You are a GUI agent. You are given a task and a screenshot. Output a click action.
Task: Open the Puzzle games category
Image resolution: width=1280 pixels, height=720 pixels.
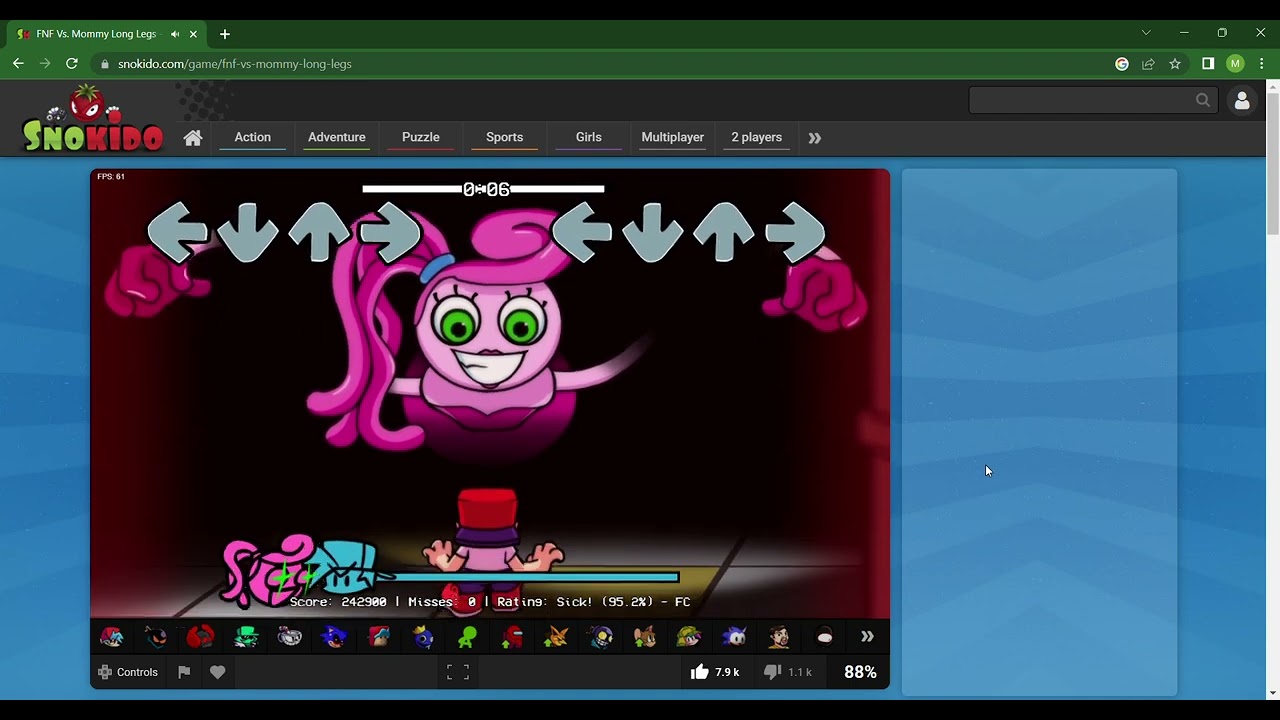(x=421, y=137)
